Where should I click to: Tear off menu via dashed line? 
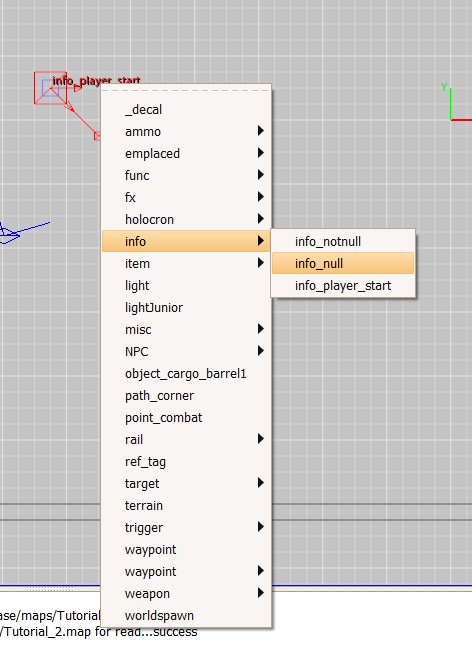186,91
